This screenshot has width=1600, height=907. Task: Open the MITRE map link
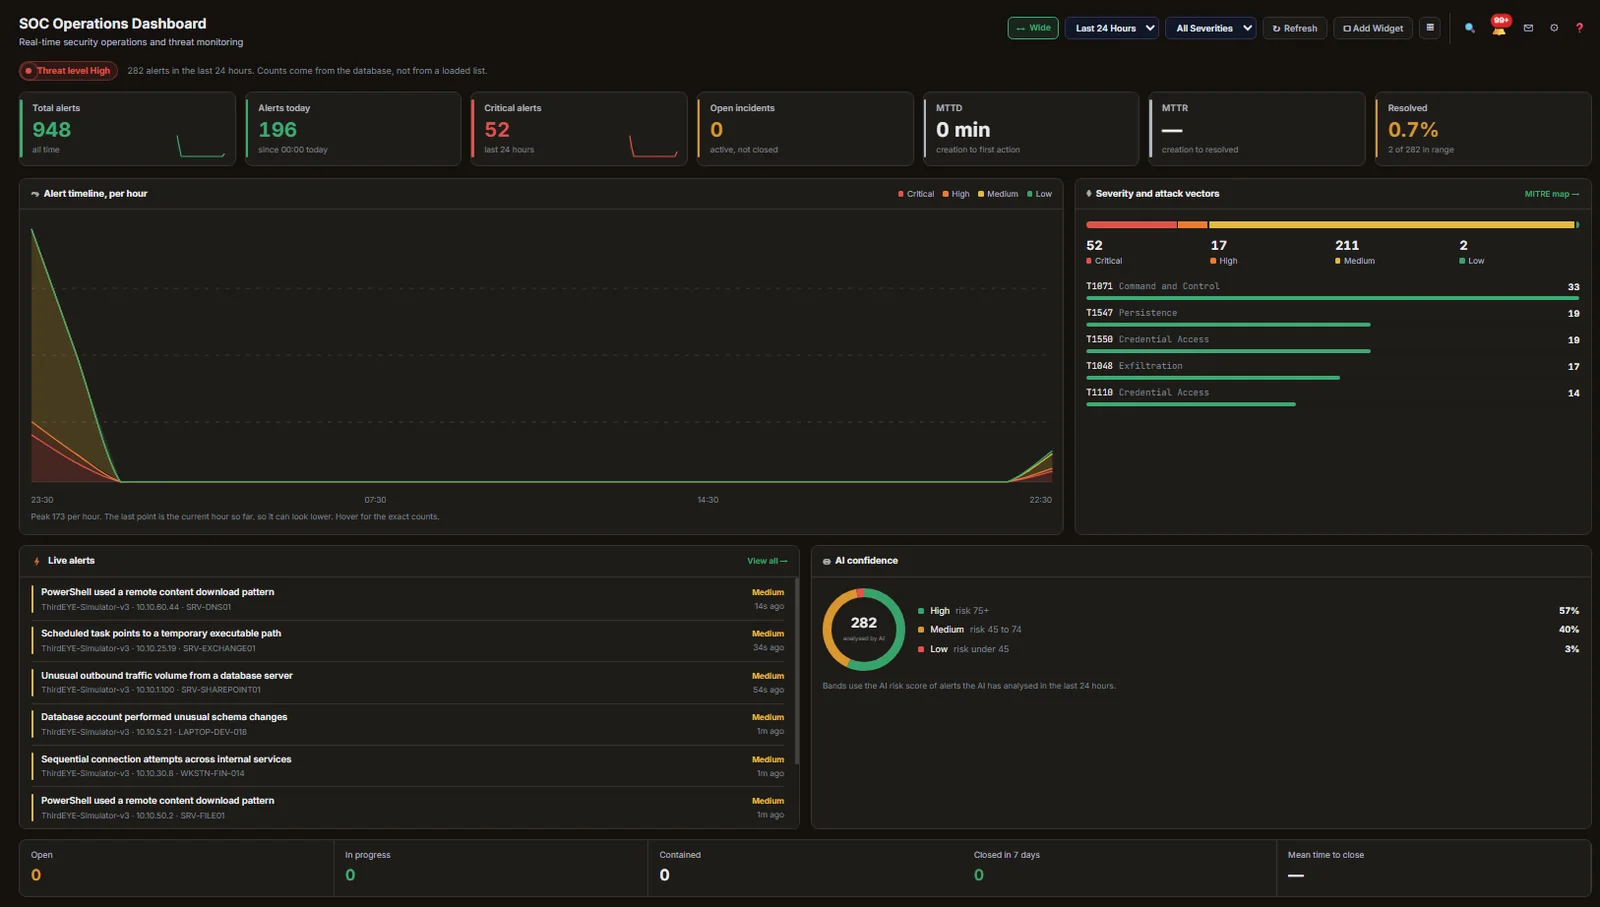tap(1552, 194)
